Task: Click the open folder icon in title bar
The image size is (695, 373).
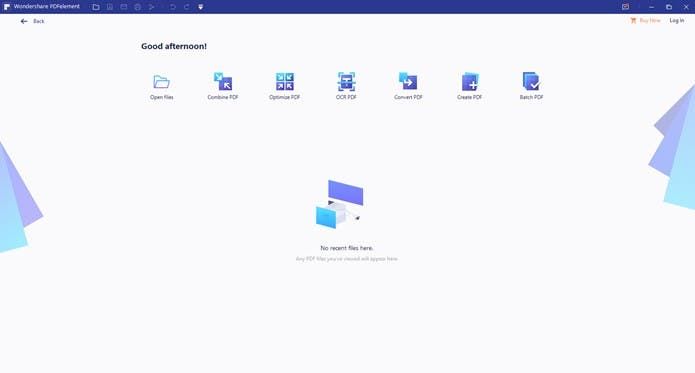Action: (96, 7)
